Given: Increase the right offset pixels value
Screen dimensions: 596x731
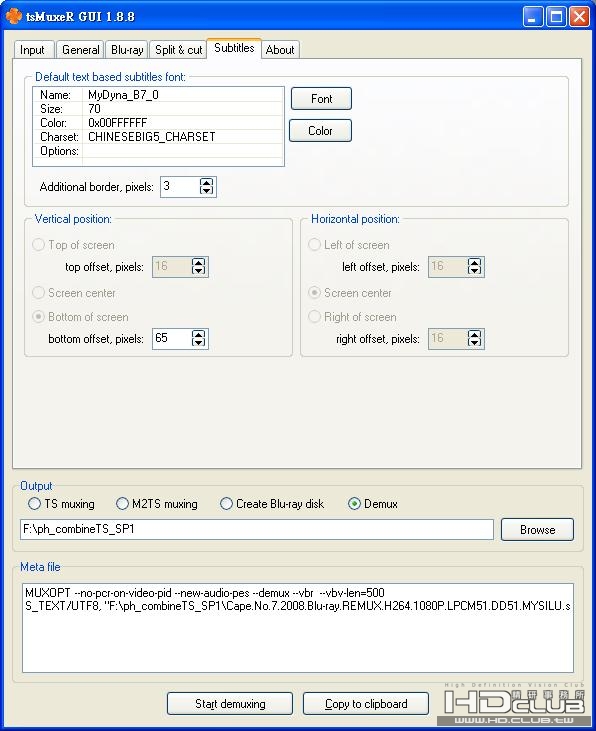Looking at the screenshot, I should point(475,334).
